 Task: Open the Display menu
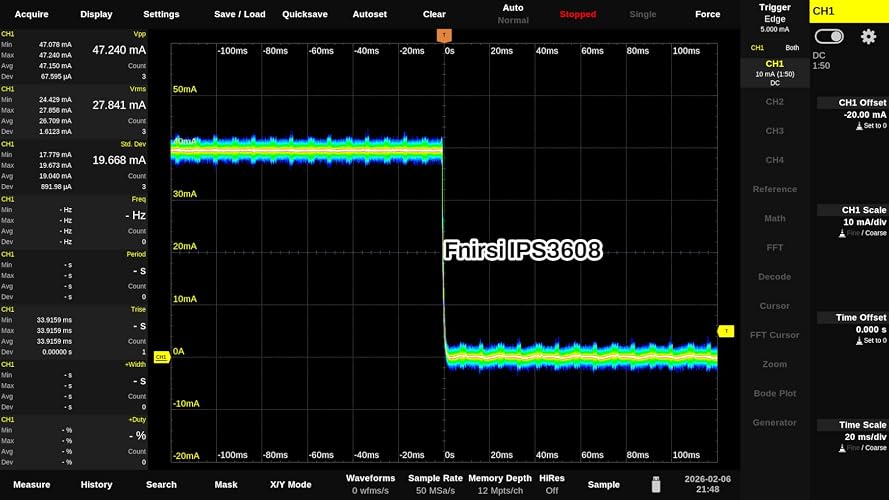96,14
